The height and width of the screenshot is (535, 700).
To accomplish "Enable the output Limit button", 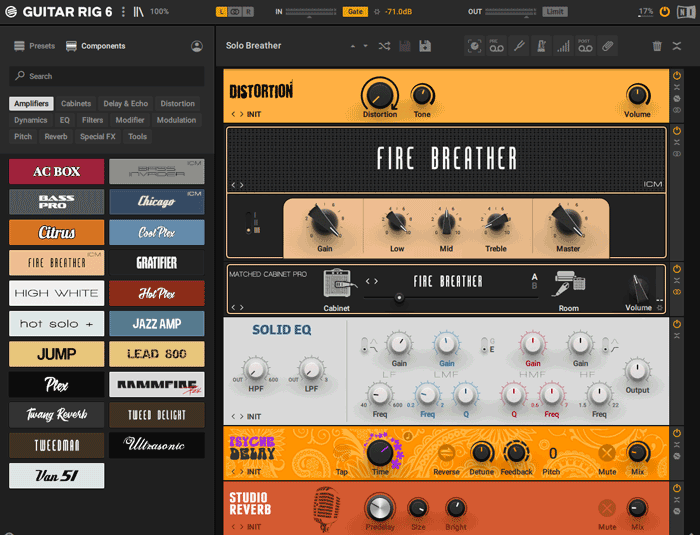I will coord(555,12).
